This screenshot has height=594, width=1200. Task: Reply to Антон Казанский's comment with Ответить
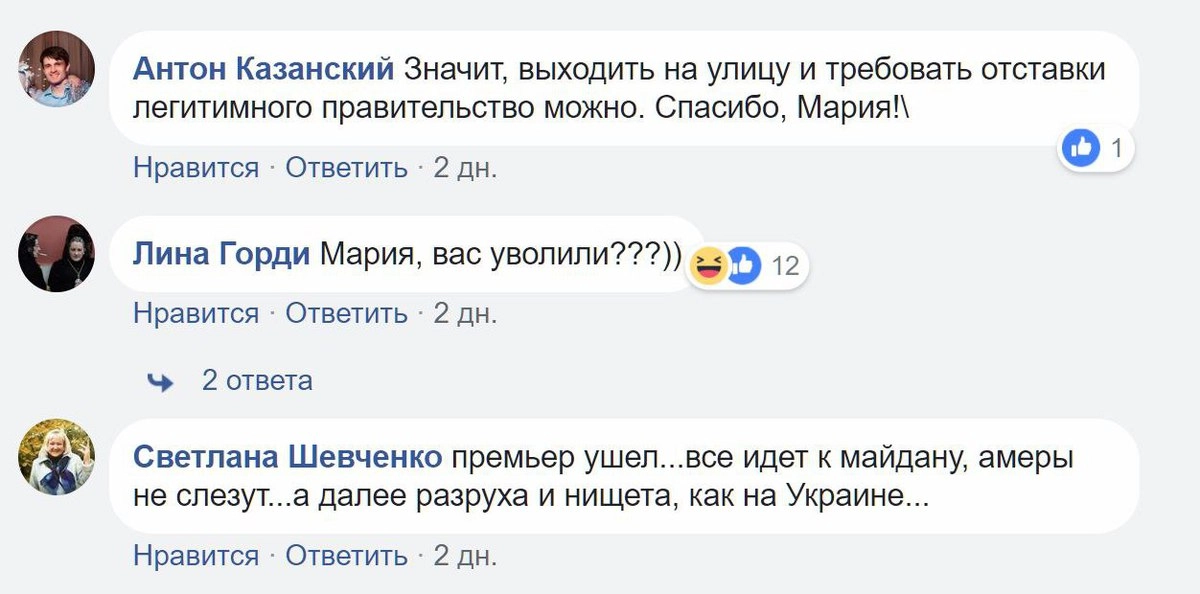(x=346, y=168)
